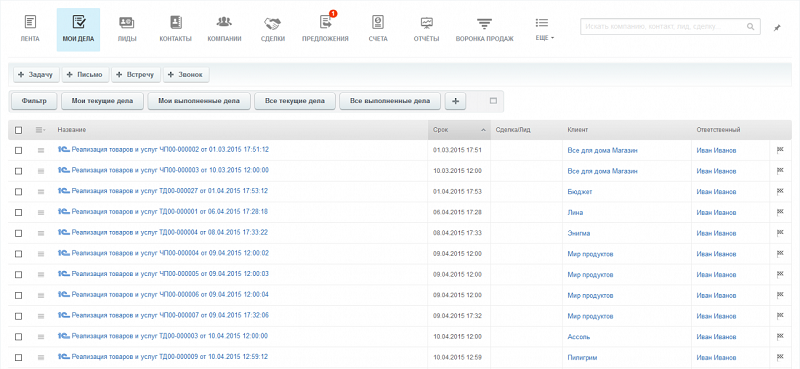Click the Название column header
The height and width of the screenshot is (369, 800).
(71, 130)
